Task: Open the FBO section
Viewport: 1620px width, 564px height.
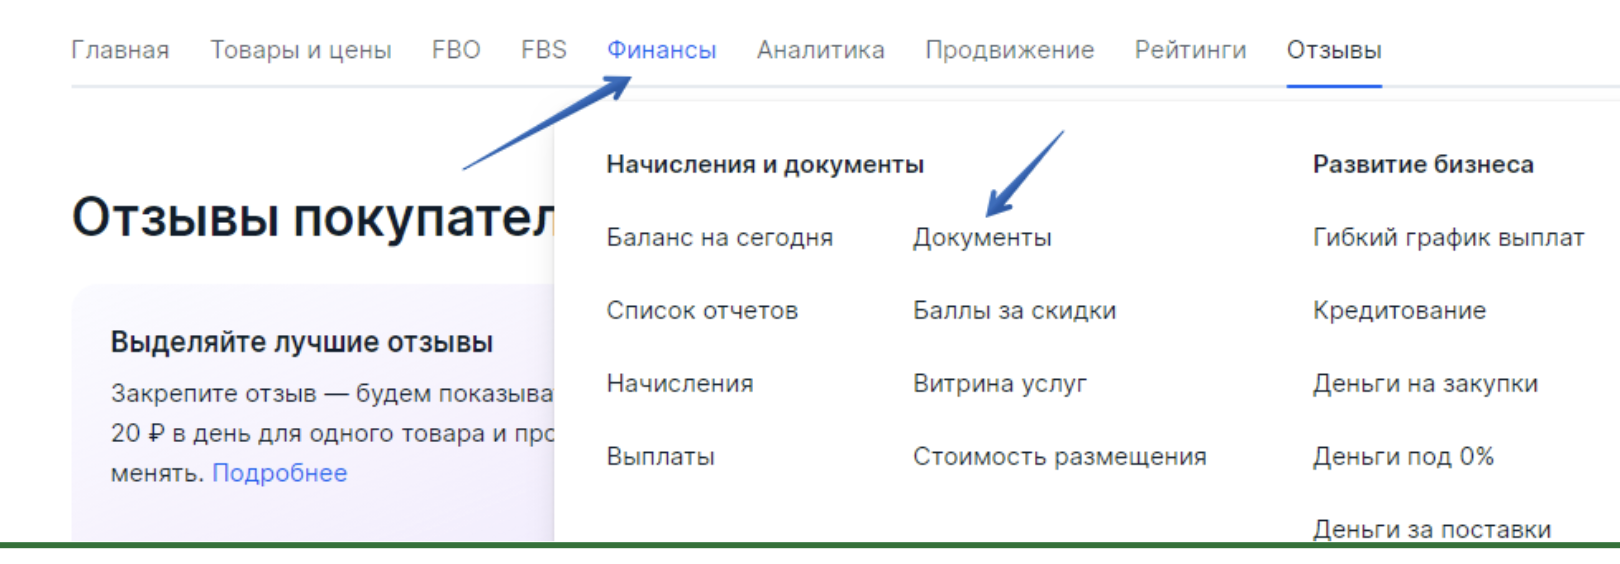Action: click(x=456, y=50)
